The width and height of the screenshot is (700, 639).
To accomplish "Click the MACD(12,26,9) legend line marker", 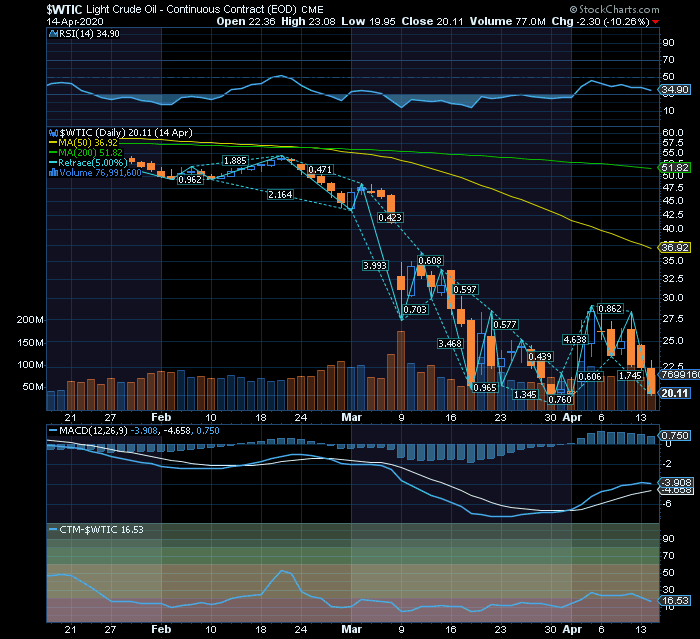I will click(53, 431).
